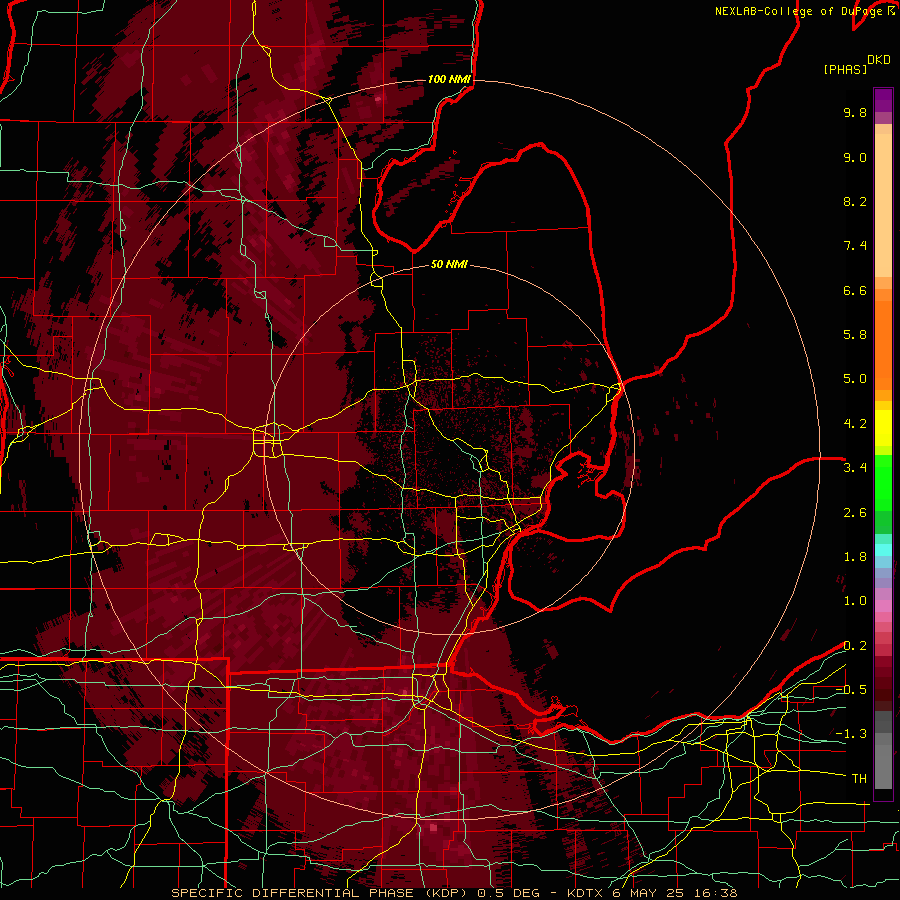Click the 1.8 value on the color scale
Image resolution: width=900 pixels, height=900 pixels.
pyautogui.click(x=855, y=557)
